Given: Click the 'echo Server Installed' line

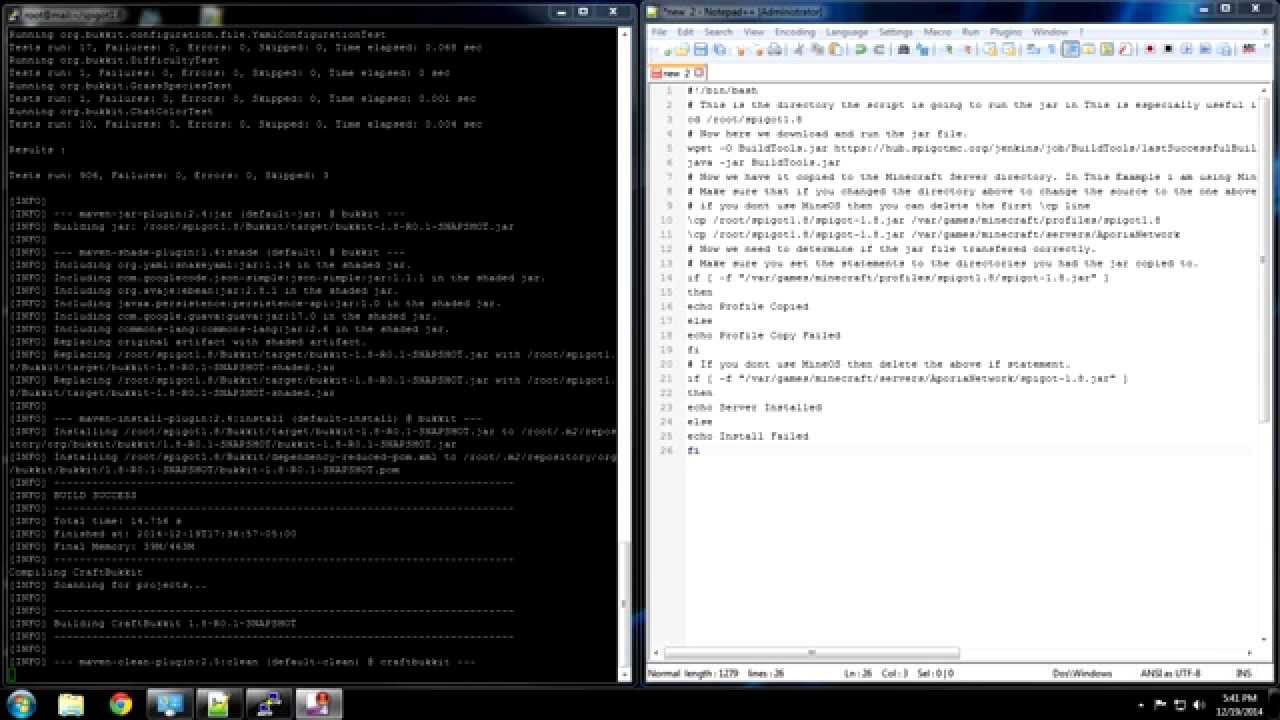Looking at the screenshot, I should click(755, 408).
